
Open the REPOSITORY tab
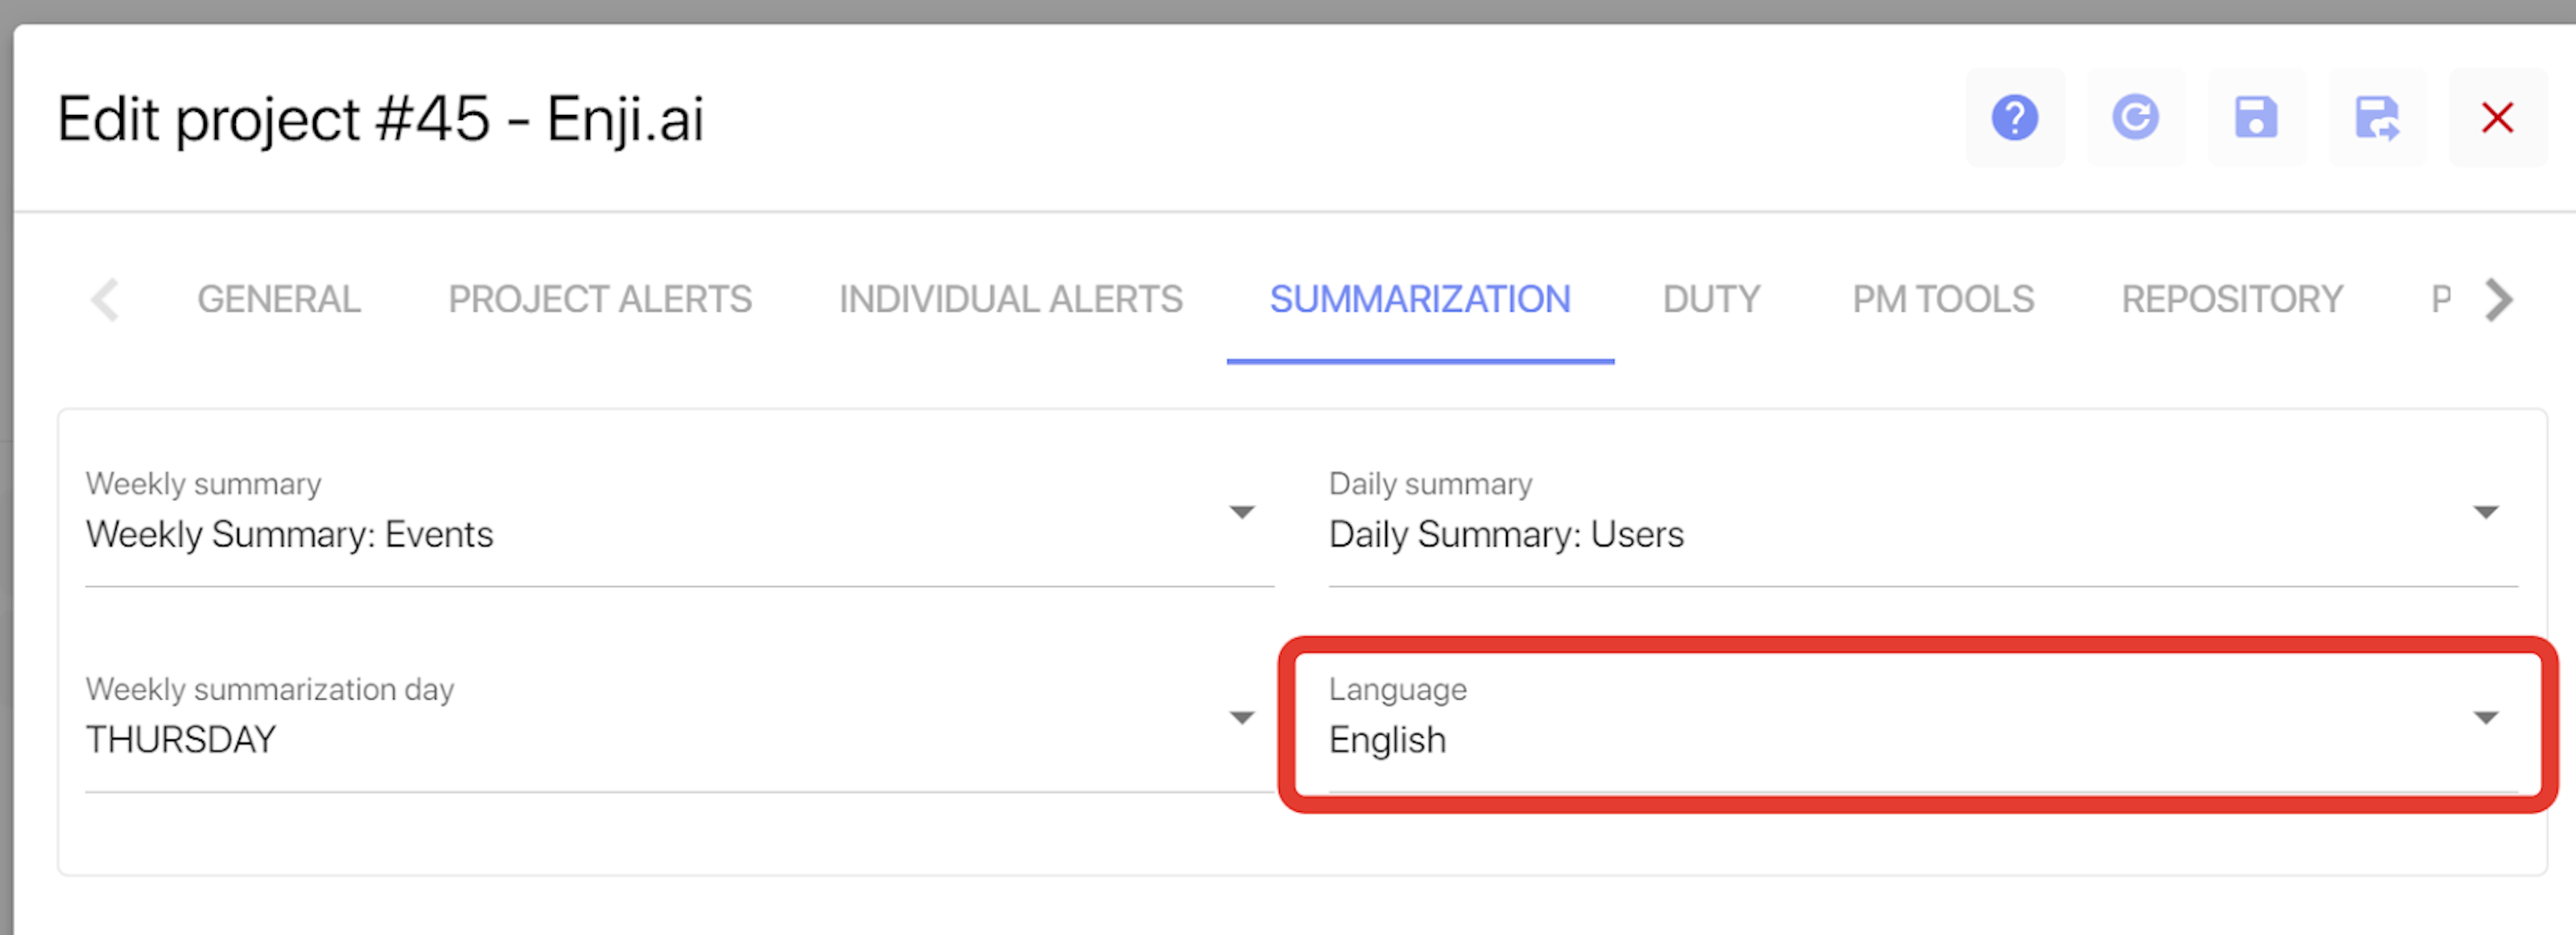[x=2232, y=299]
